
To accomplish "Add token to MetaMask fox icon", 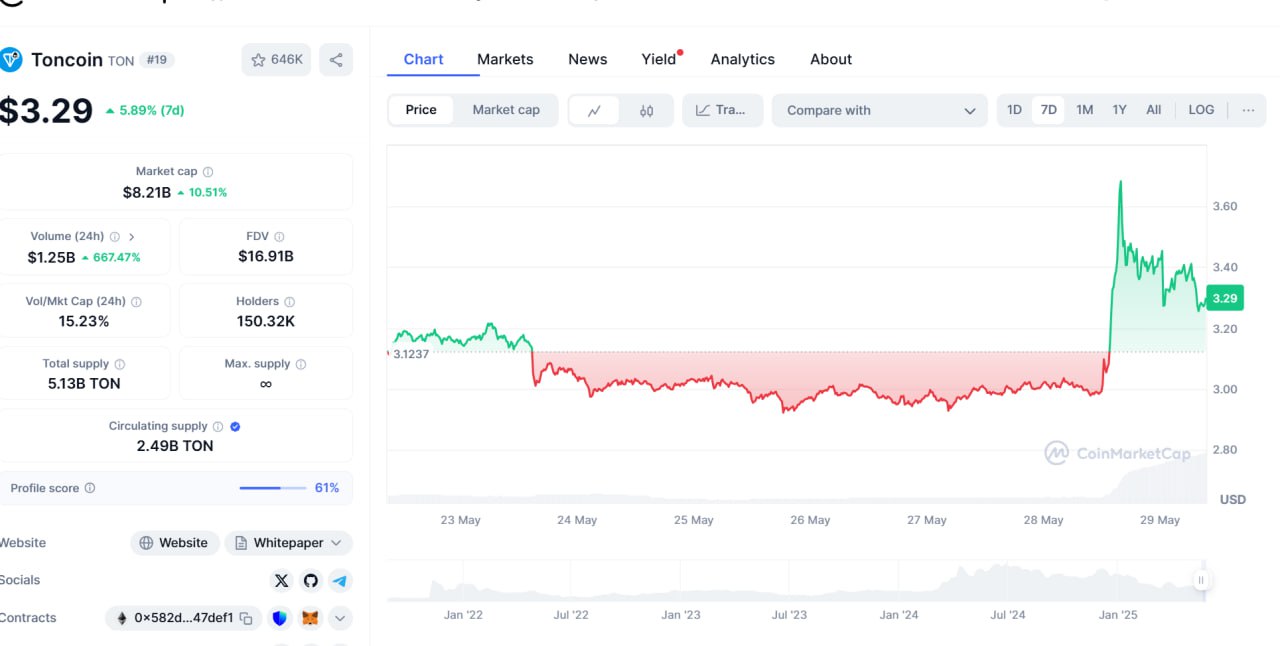I will (311, 619).
